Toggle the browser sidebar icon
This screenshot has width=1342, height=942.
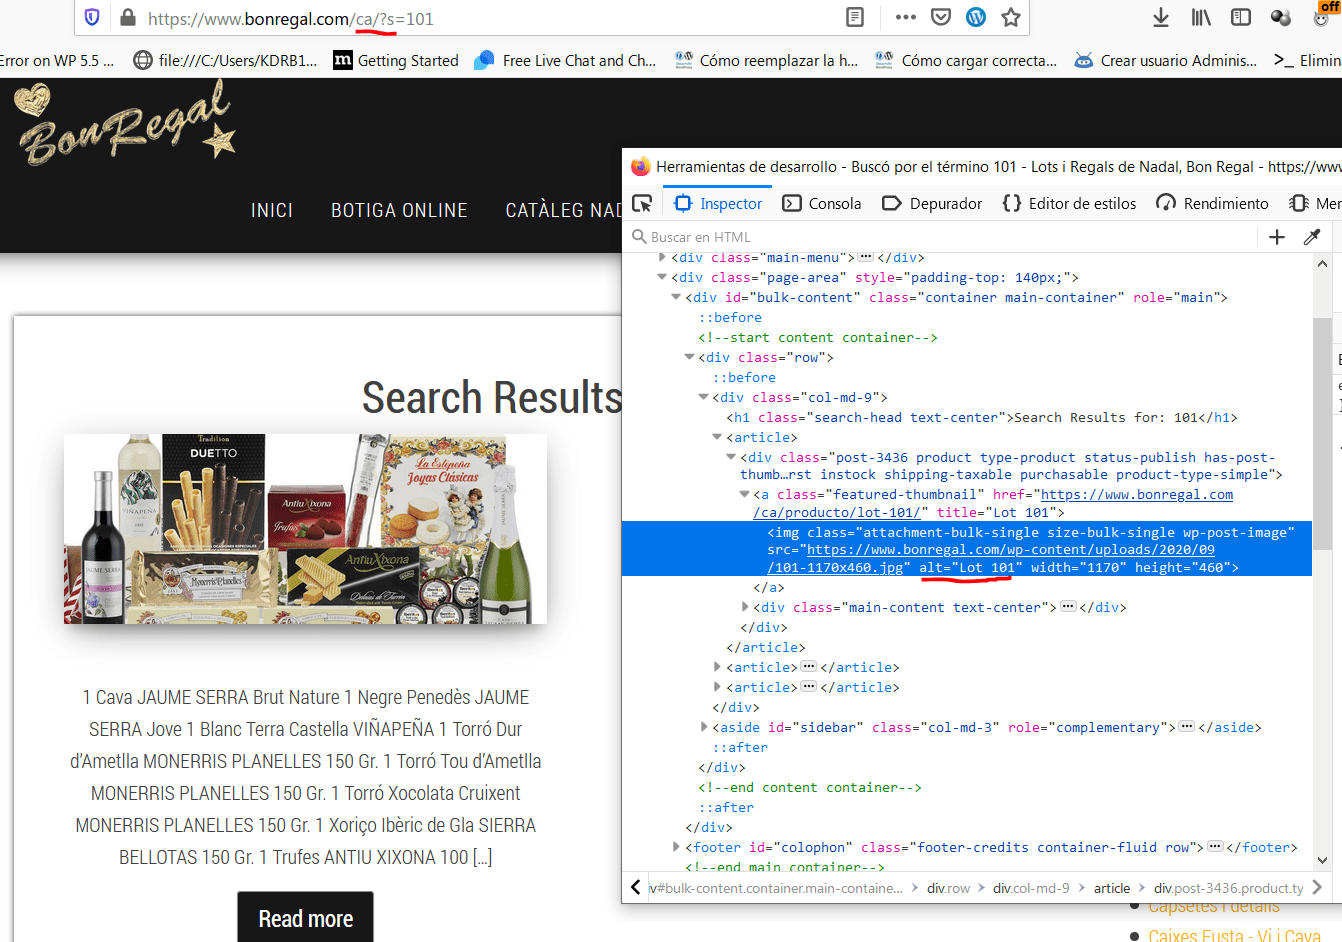pyautogui.click(x=1241, y=17)
